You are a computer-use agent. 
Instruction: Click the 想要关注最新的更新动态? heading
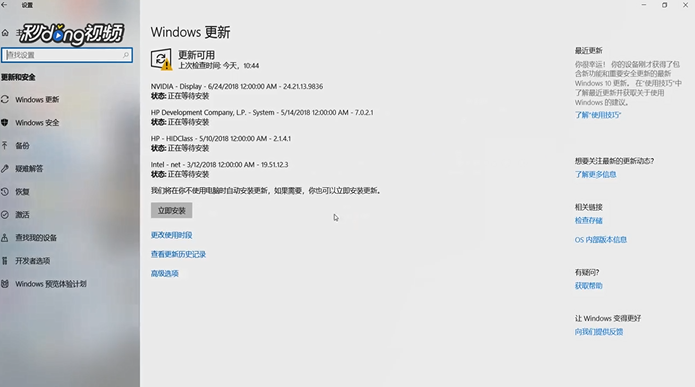click(x=614, y=161)
